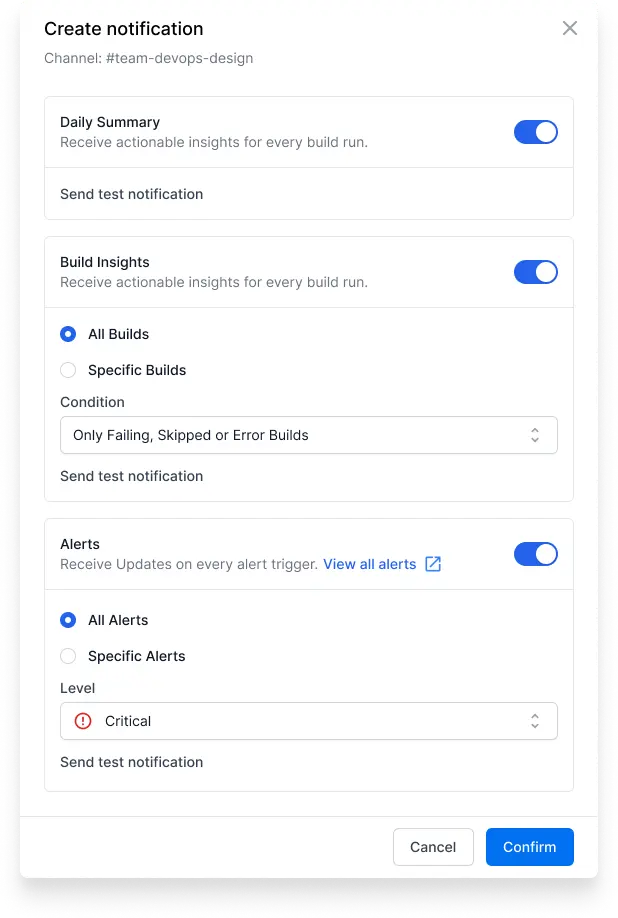The height and width of the screenshot is (918, 618).
Task: Click the Condition dropdown chevron arrows
Action: tap(534, 435)
